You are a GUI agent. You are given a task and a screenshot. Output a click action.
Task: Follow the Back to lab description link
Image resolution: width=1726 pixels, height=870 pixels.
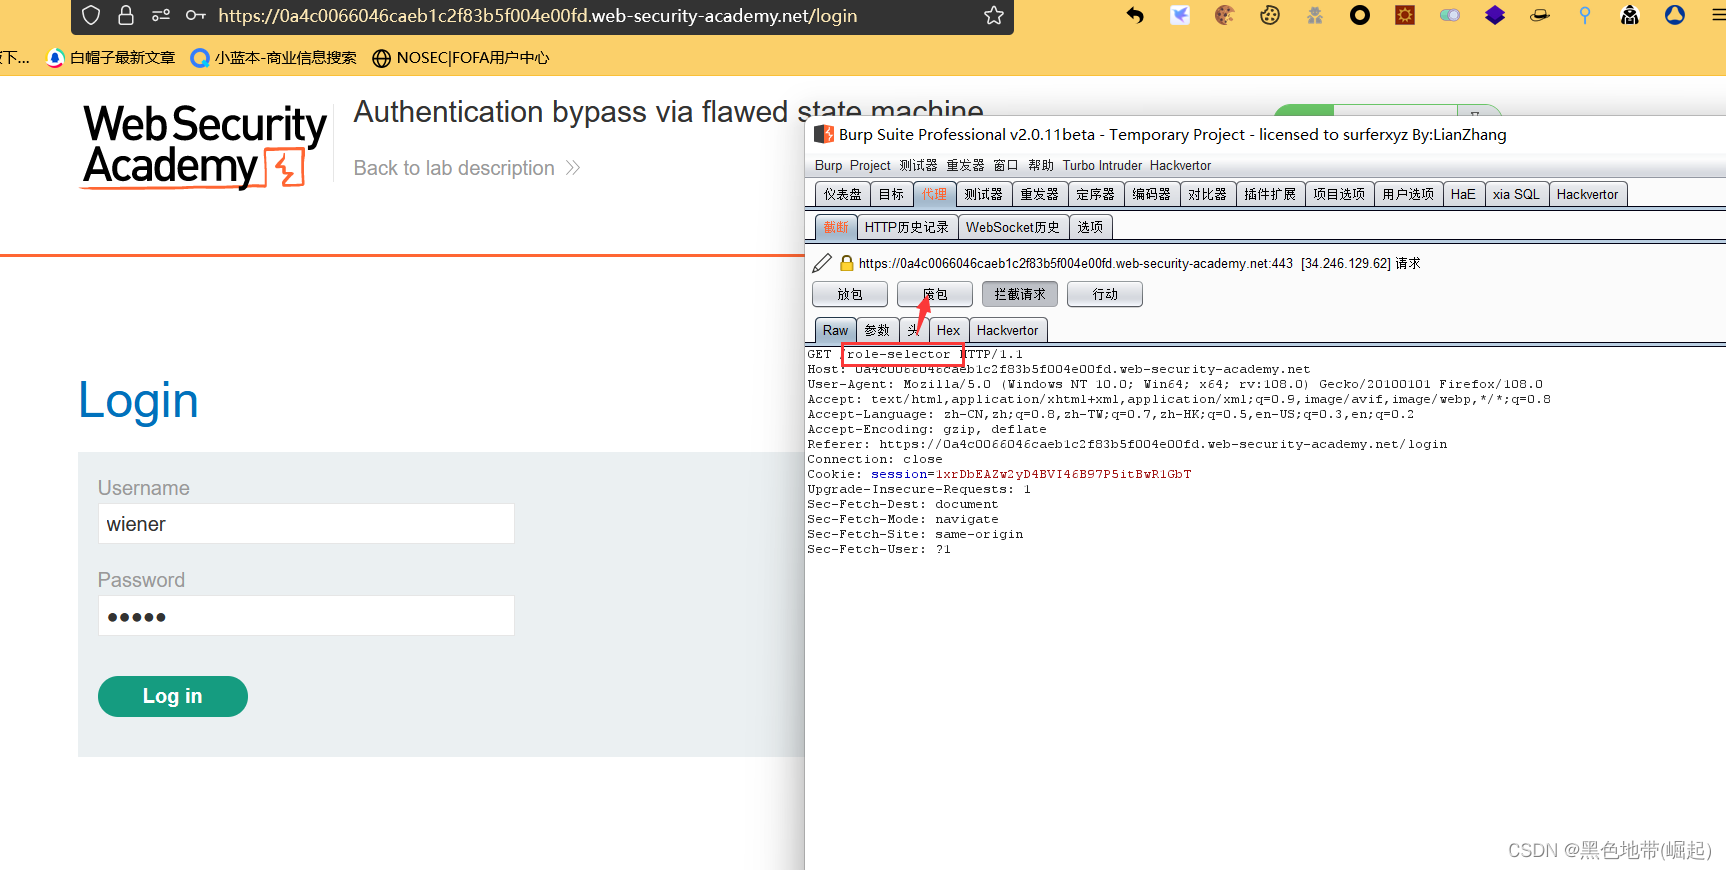(467, 168)
